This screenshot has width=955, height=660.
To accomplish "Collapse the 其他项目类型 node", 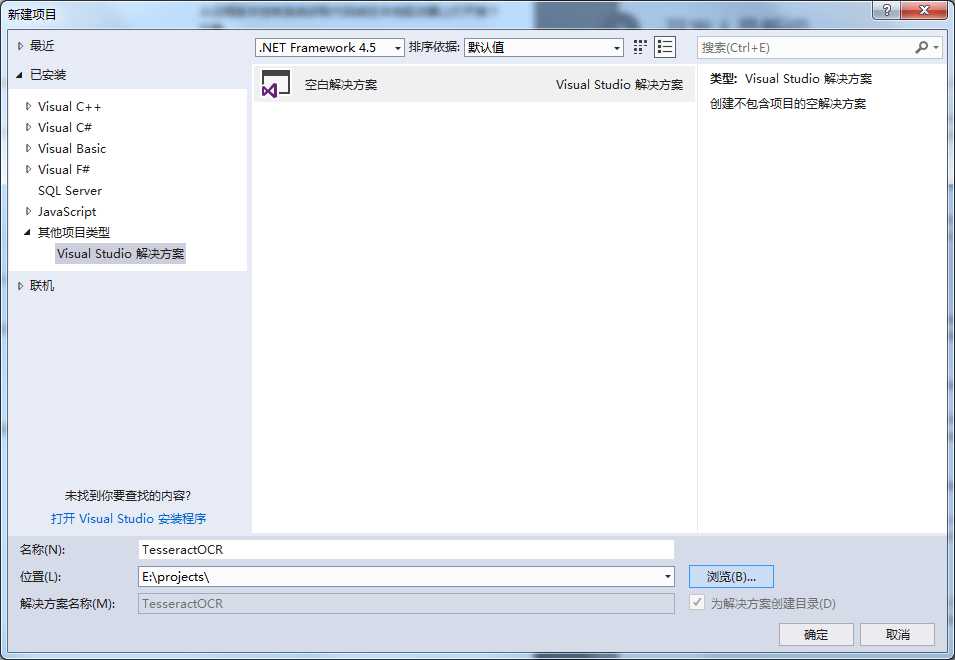I will coord(27,232).
